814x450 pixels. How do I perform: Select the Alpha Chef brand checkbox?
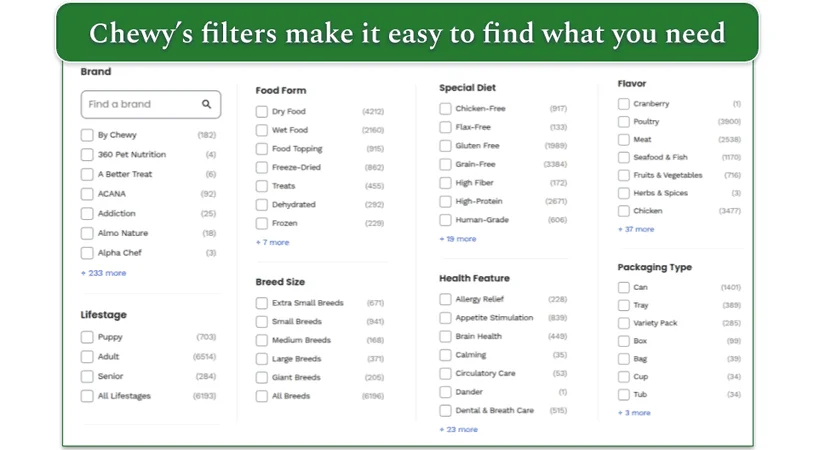pos(87,253)
